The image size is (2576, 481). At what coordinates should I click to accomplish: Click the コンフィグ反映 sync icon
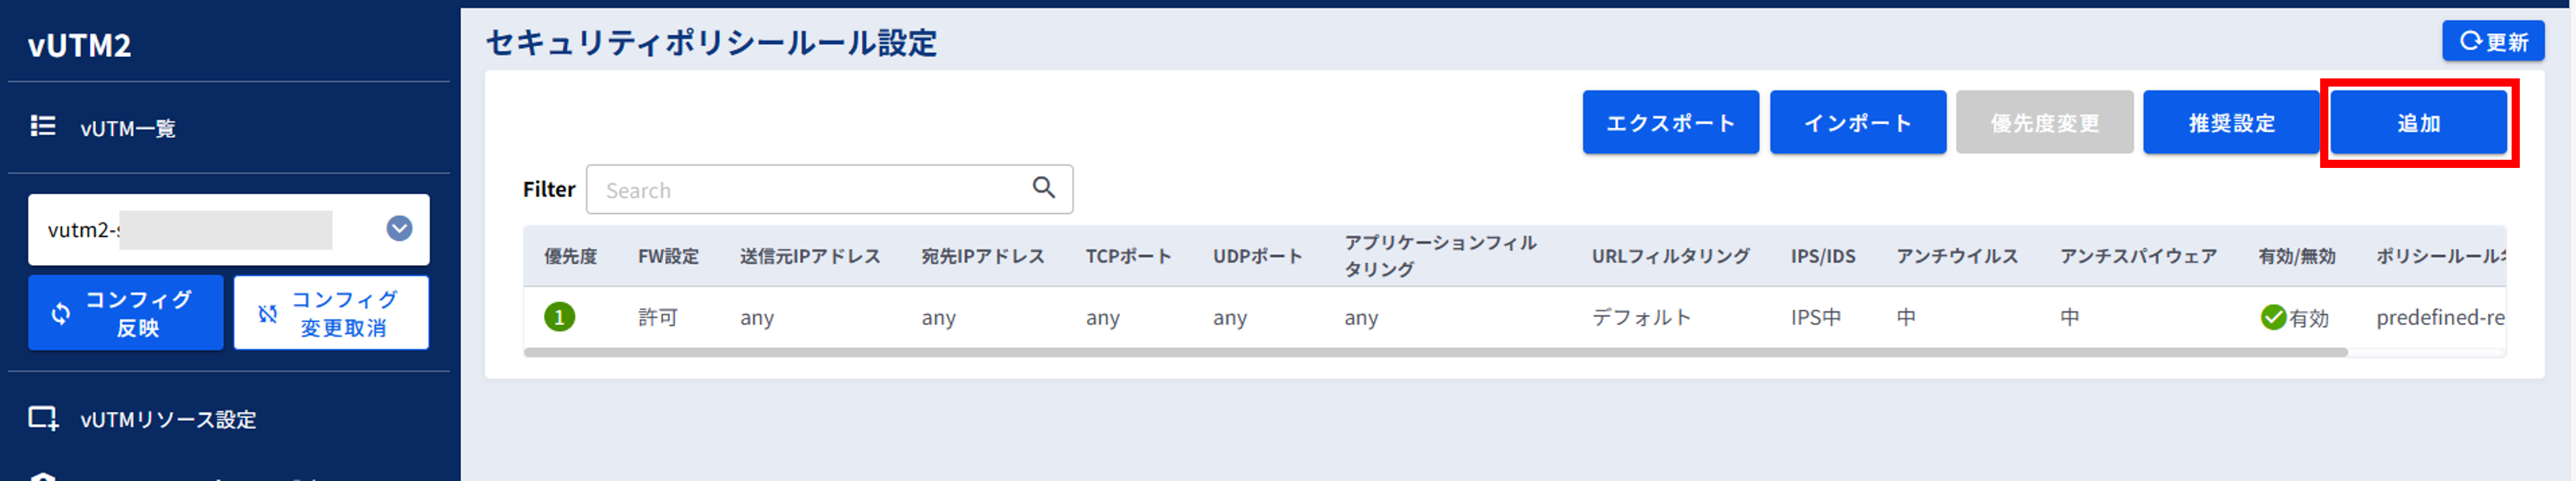(61, 313)
